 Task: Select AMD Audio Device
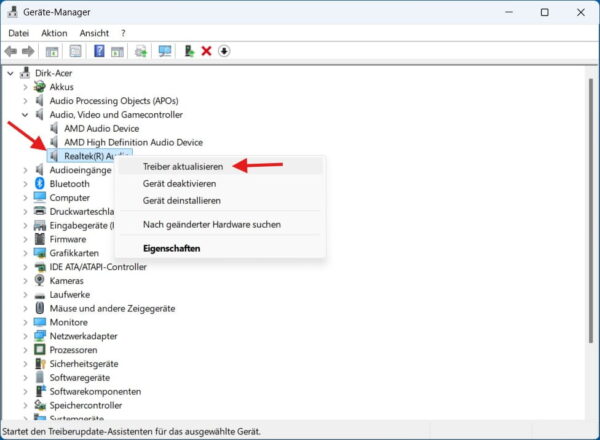(101, 129)
